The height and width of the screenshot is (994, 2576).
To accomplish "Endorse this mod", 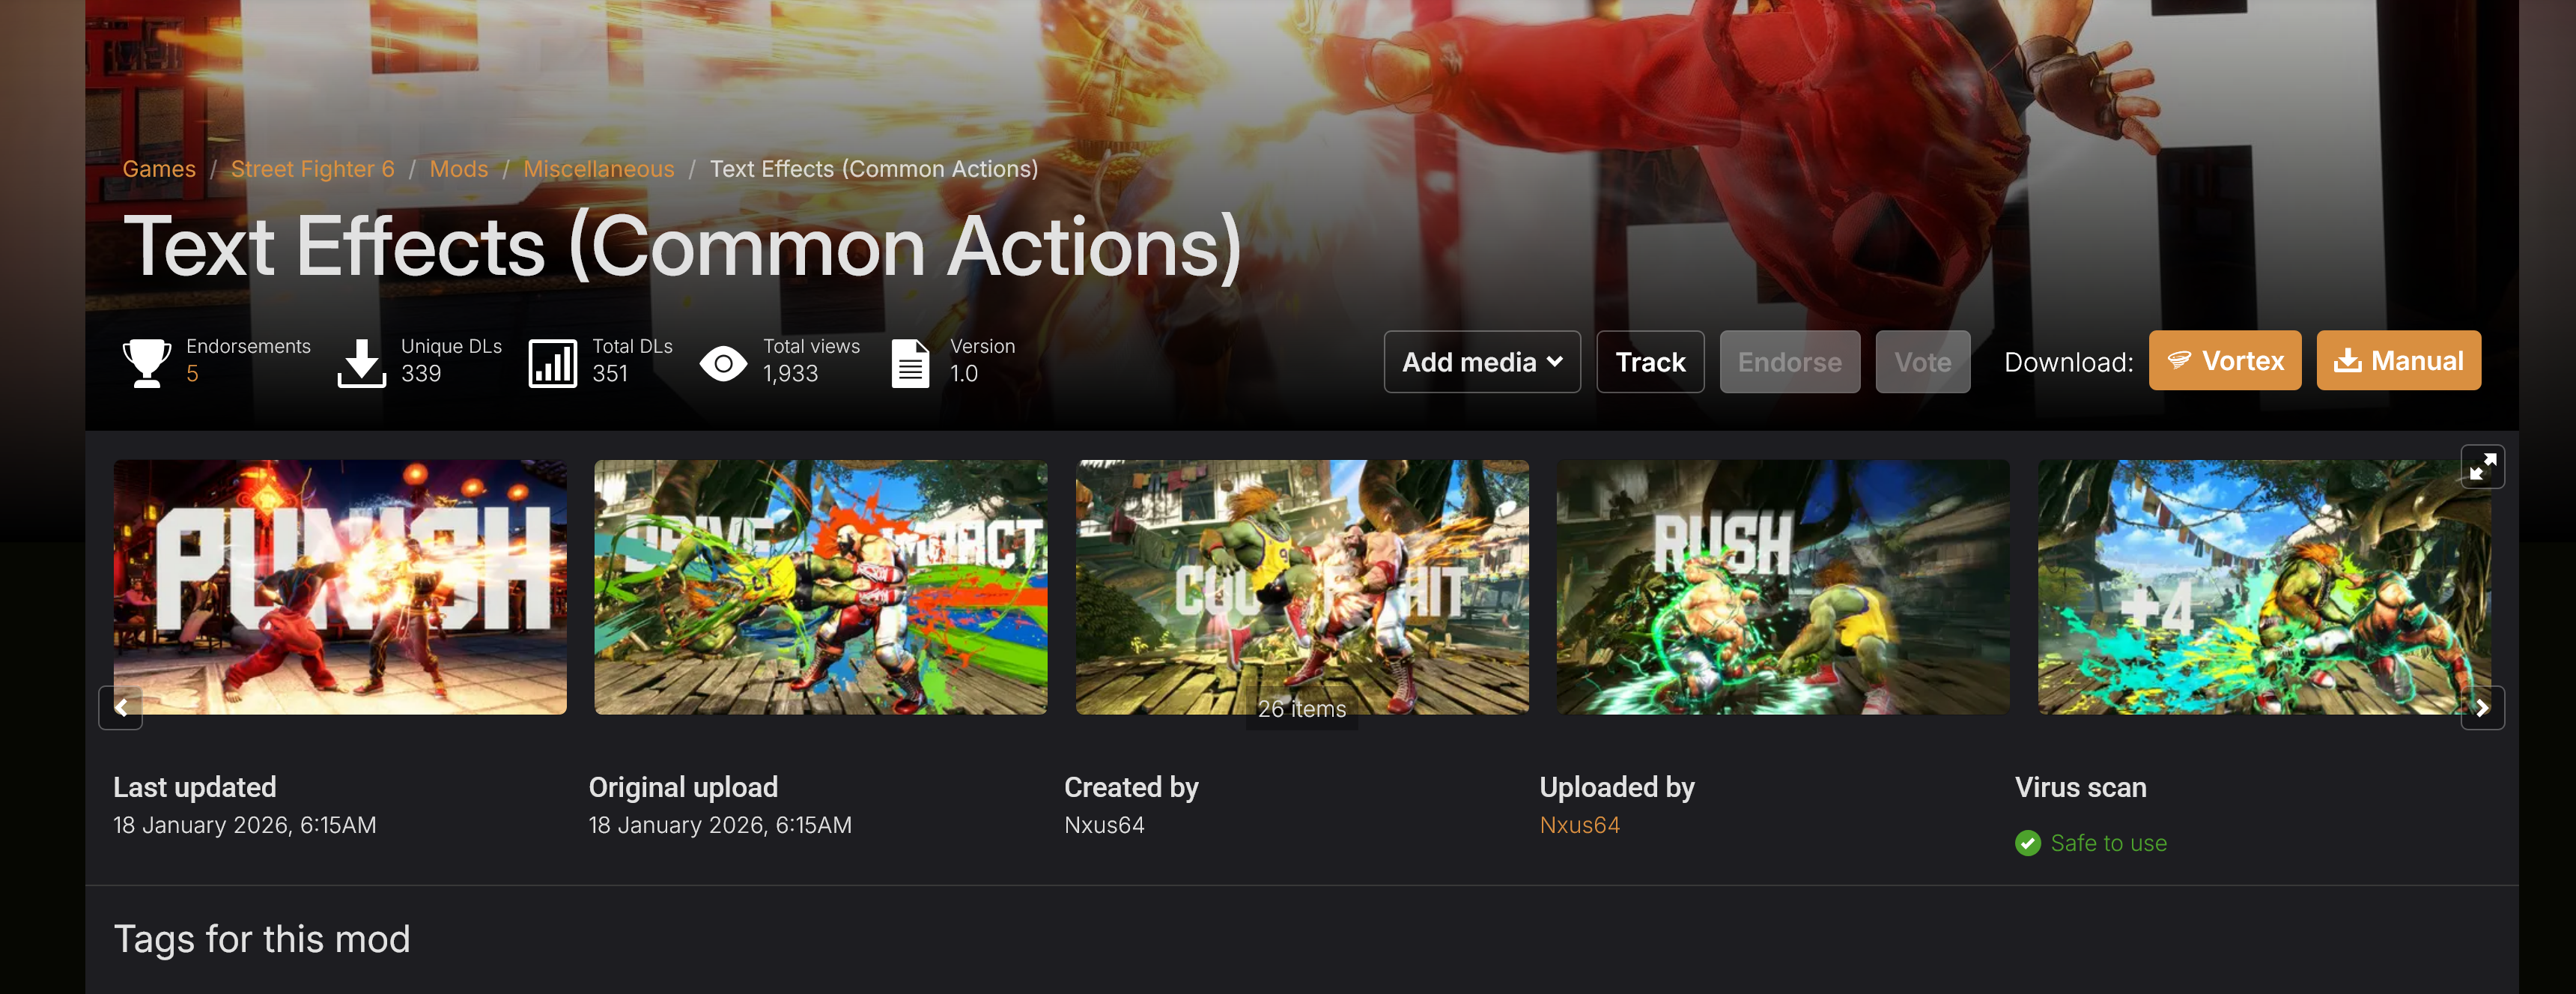I will tap(1789, 362).
